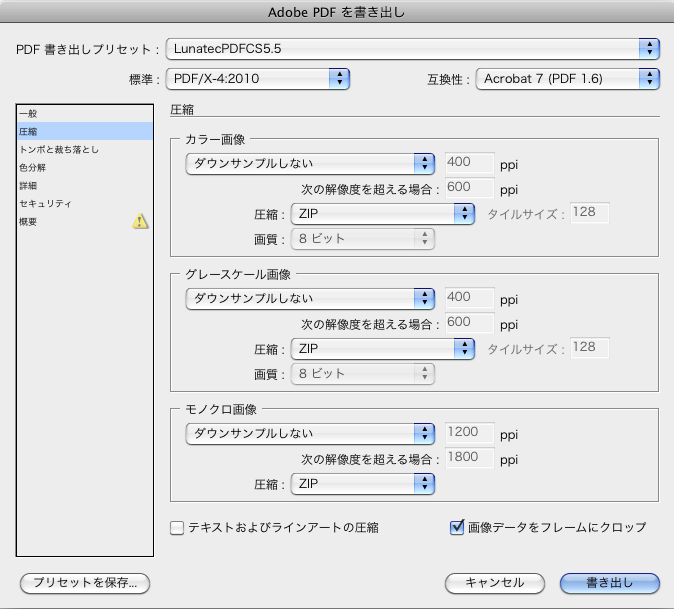Open モノクロ画像 圧縮 ZIP dropdown
Screen dimensions: 674x609
pyautogui.click(x=363, y=484)
